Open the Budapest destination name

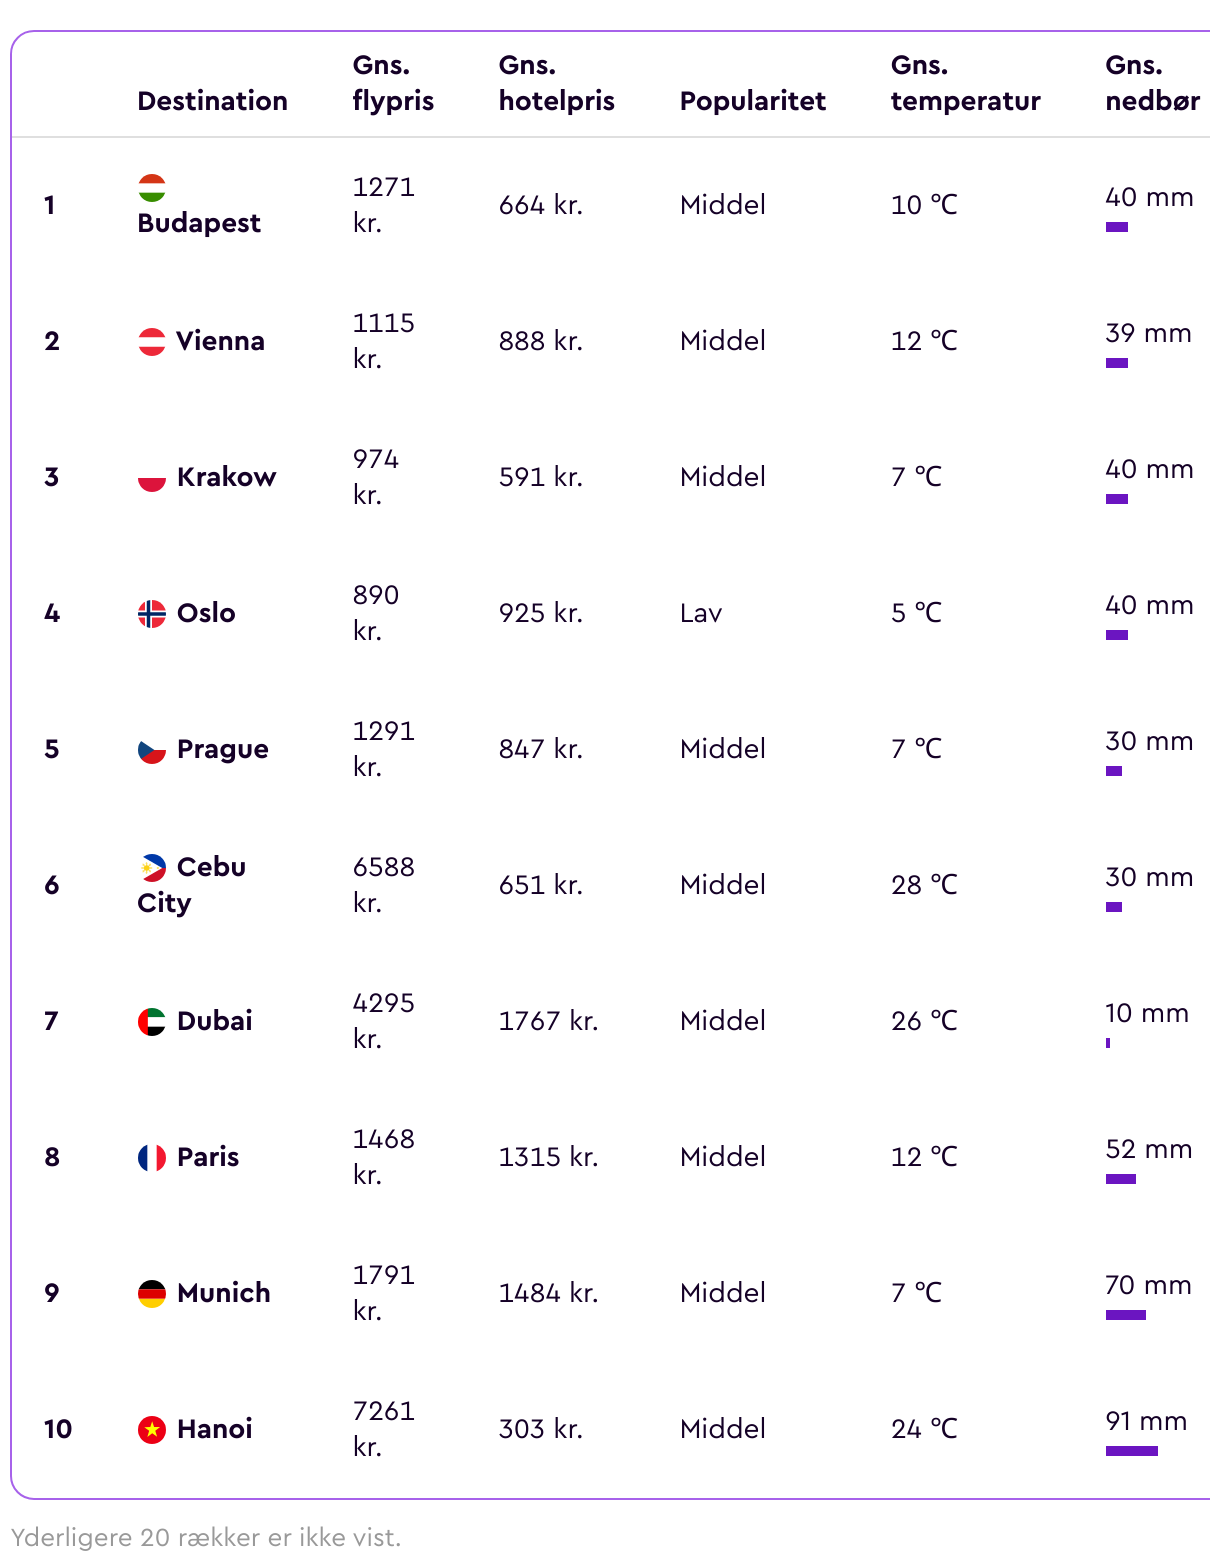pos(199,223)
